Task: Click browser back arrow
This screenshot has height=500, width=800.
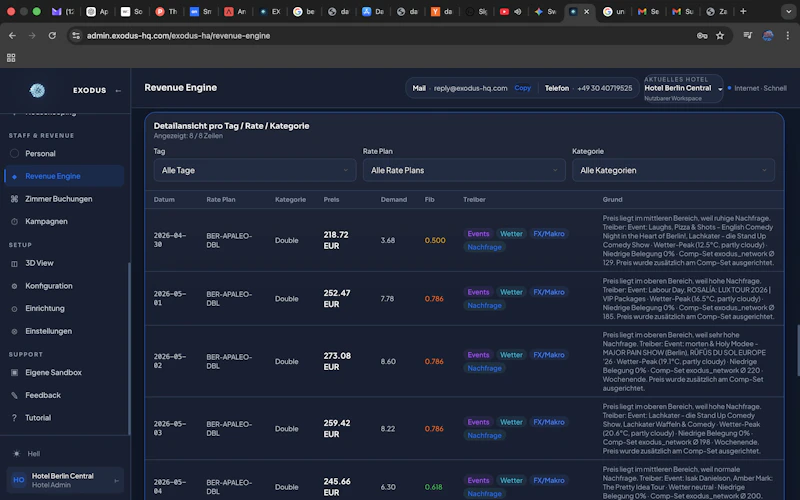Action: [x=12, y=36]
